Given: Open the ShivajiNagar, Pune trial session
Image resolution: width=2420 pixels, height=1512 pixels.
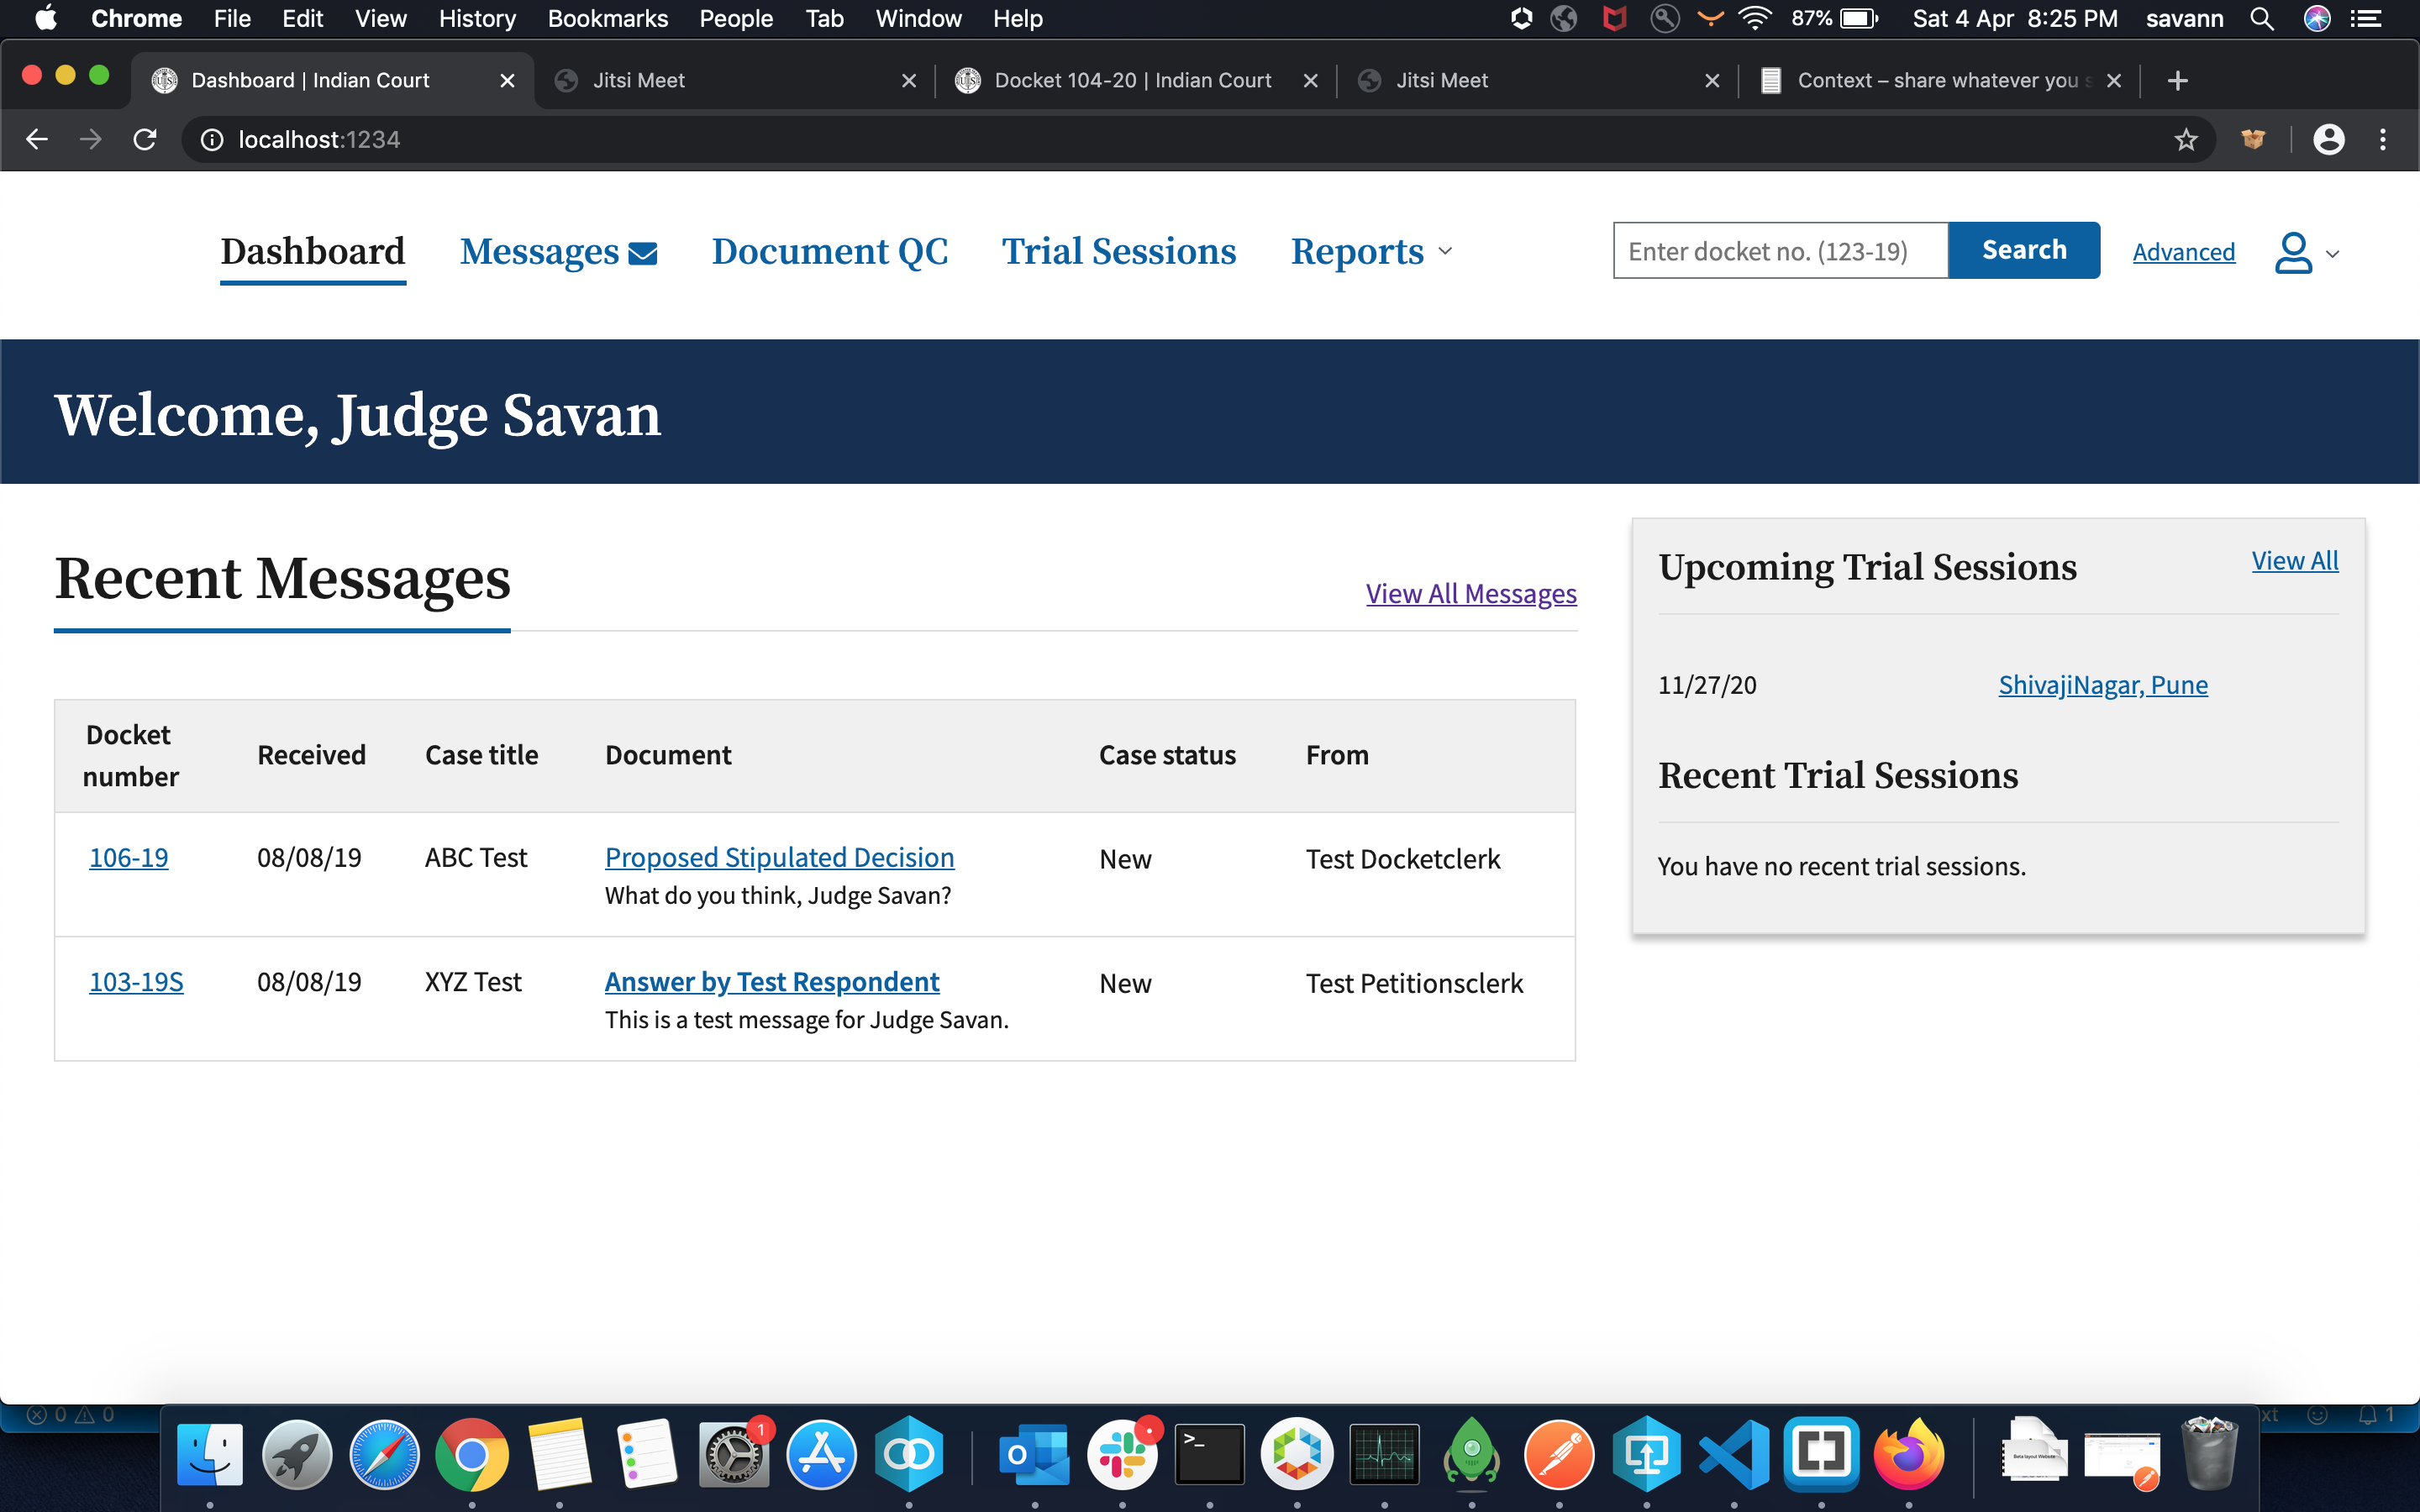Looking at the screenshot, I should [x=2102, y=685].
